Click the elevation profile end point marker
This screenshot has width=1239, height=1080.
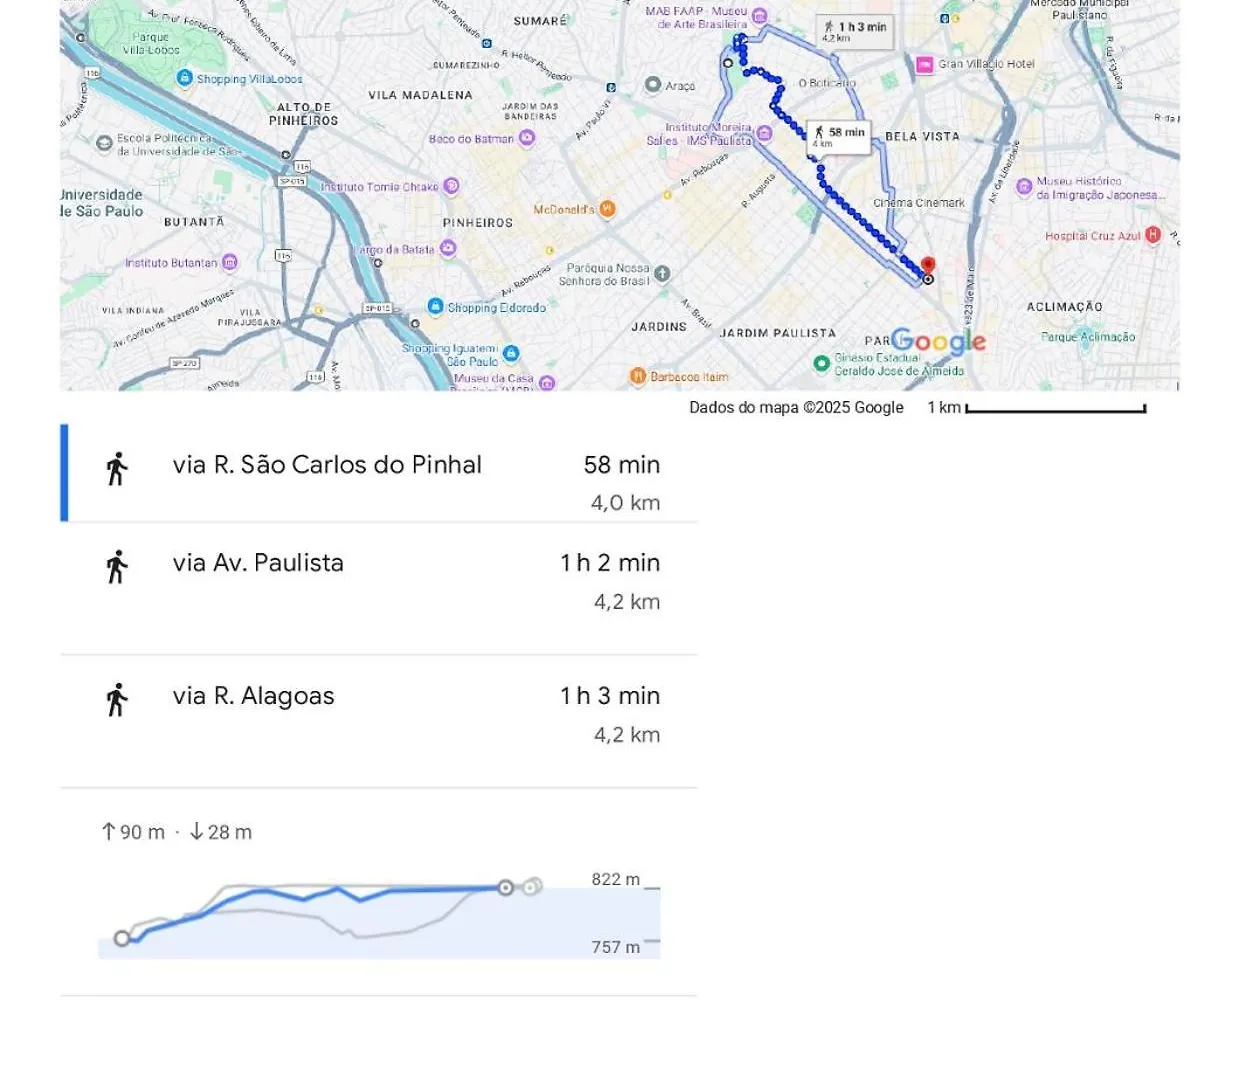pos(506,888)
